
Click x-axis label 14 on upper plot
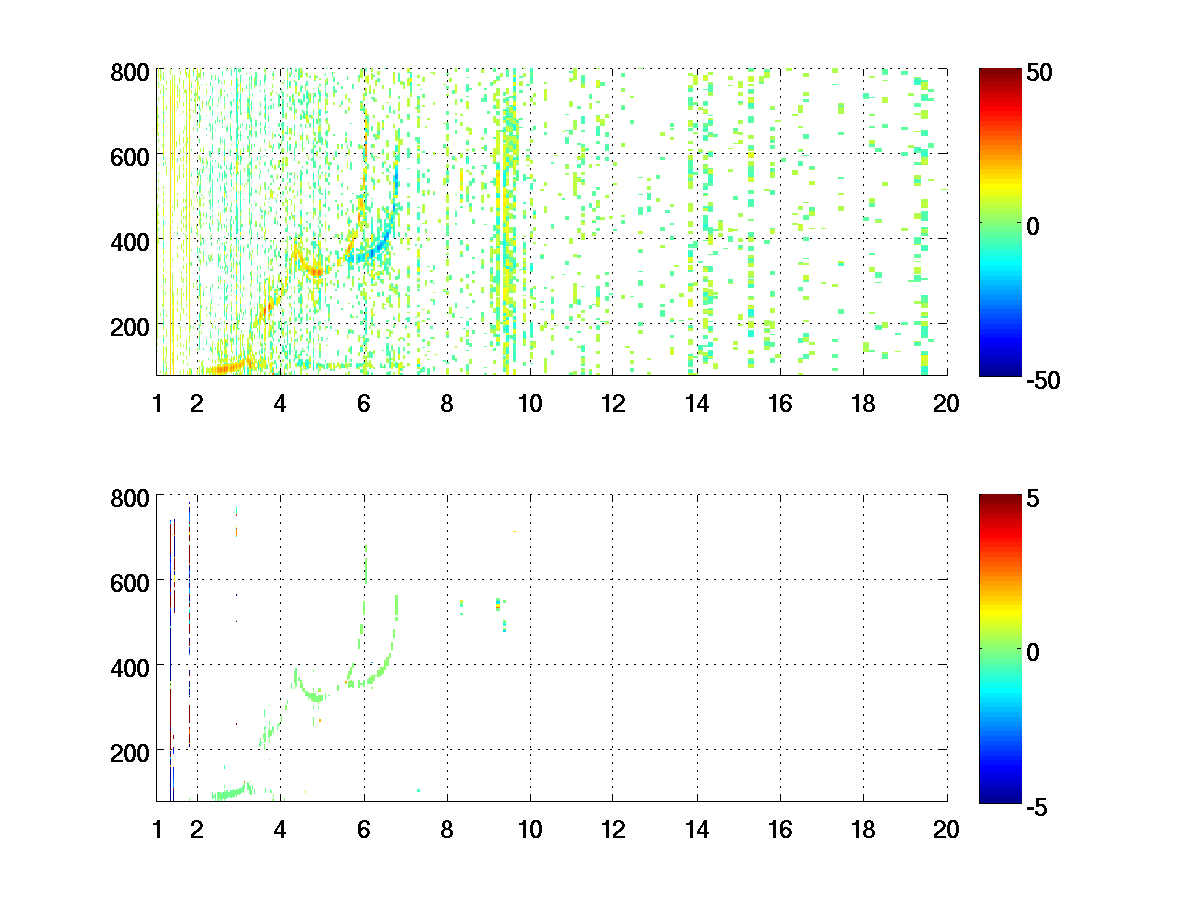coord(697,404)
